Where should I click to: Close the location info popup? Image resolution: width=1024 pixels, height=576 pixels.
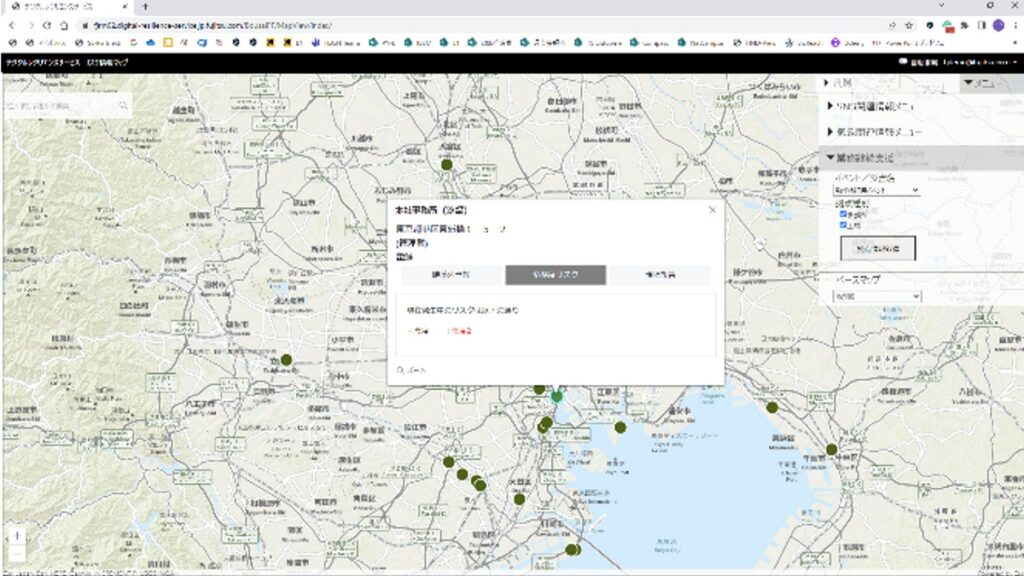click(712, 210)
